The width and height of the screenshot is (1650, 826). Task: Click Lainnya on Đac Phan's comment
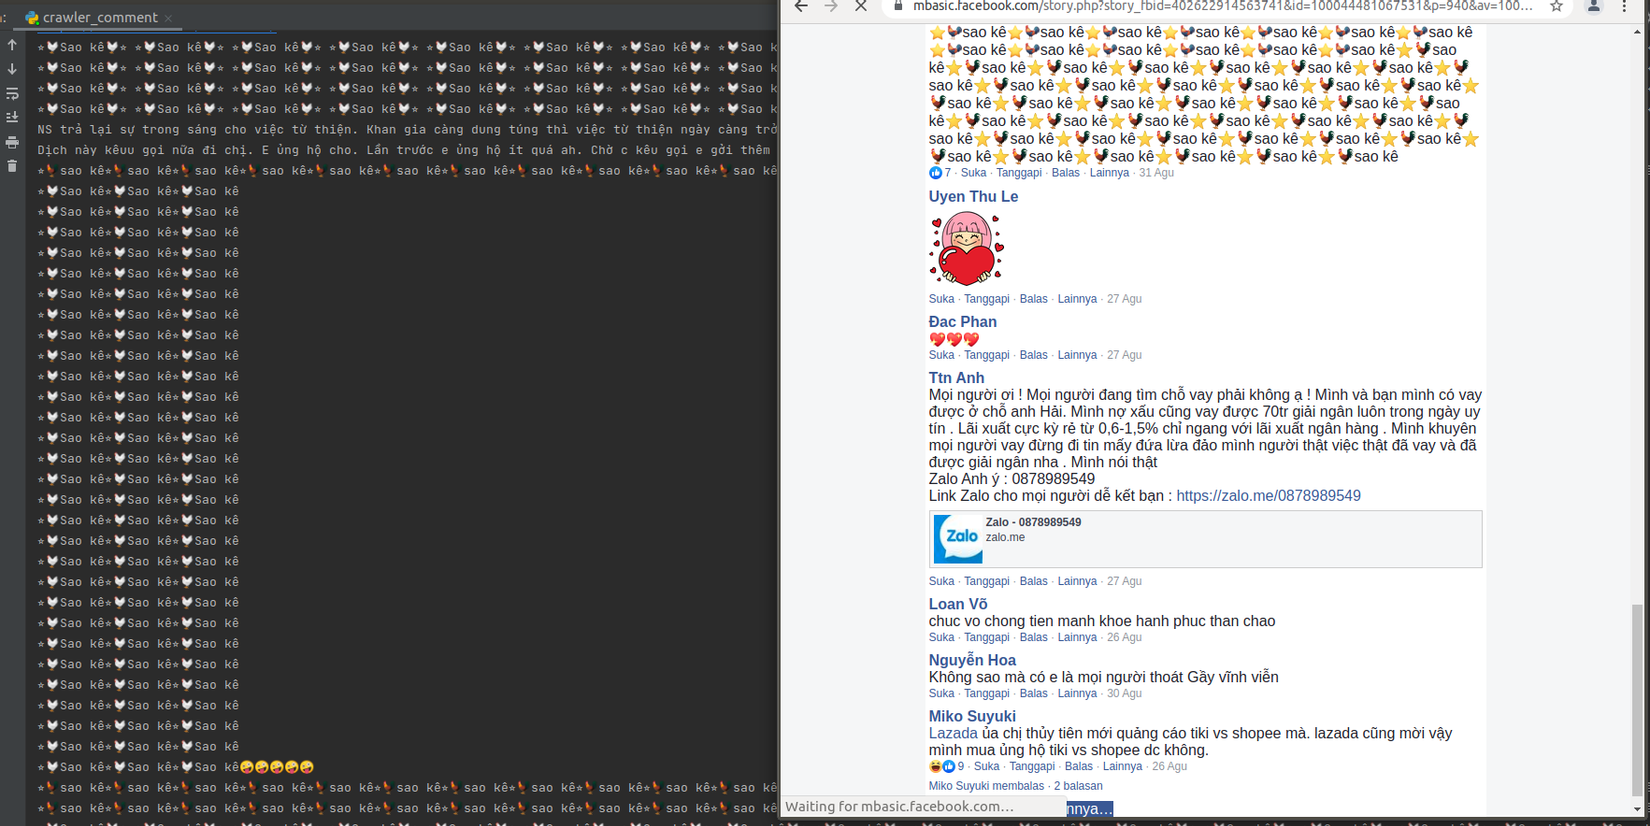click(1077, 355)
